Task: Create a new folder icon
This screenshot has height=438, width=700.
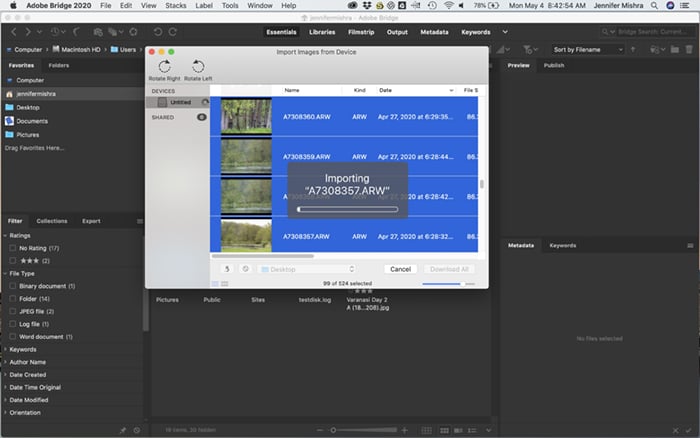Action: tap(675, 50)
